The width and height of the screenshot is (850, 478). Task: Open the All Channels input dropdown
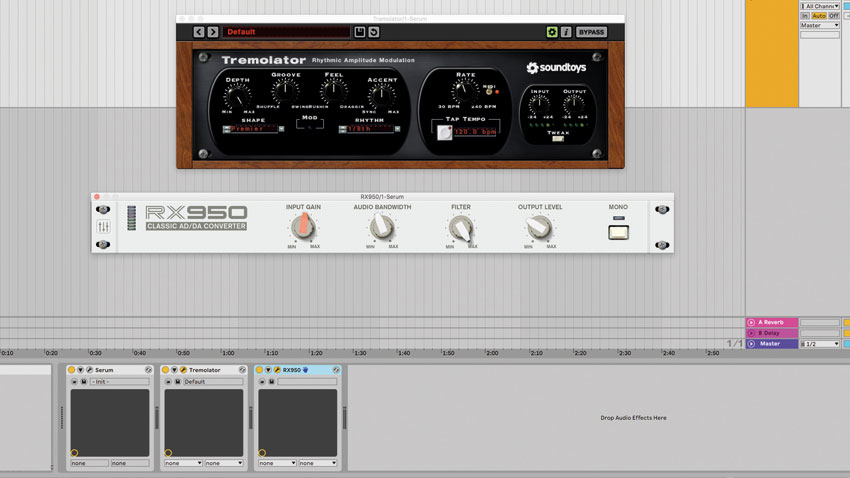tap(820, 6)
